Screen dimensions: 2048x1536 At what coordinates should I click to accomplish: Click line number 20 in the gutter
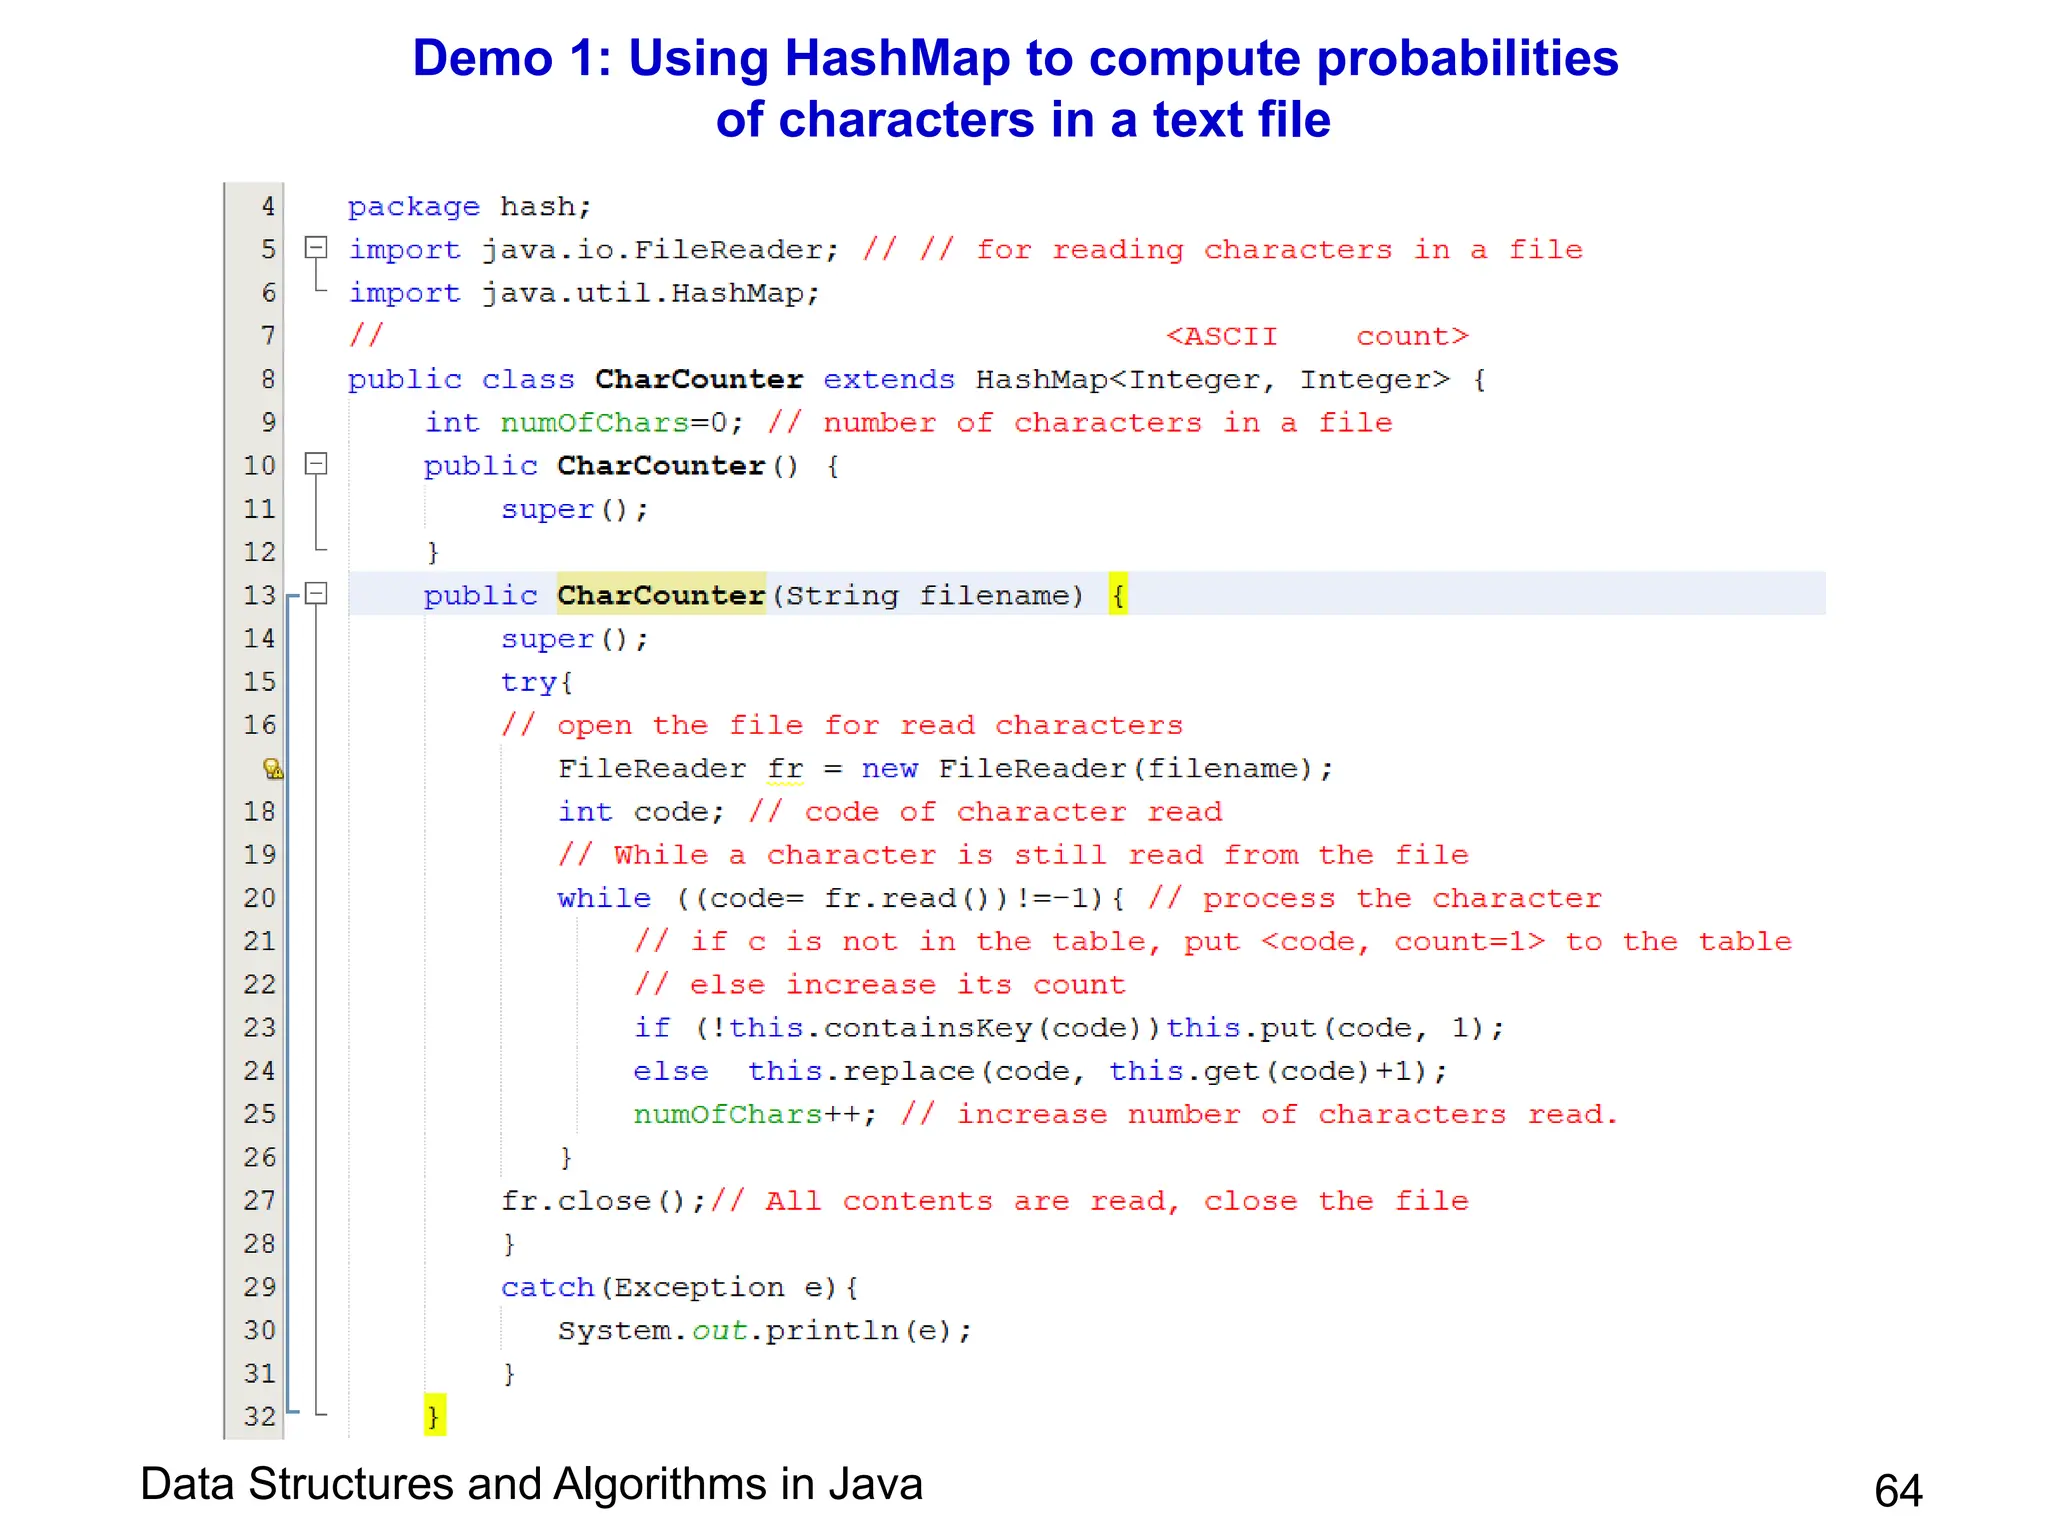click(x=259, y=898)
